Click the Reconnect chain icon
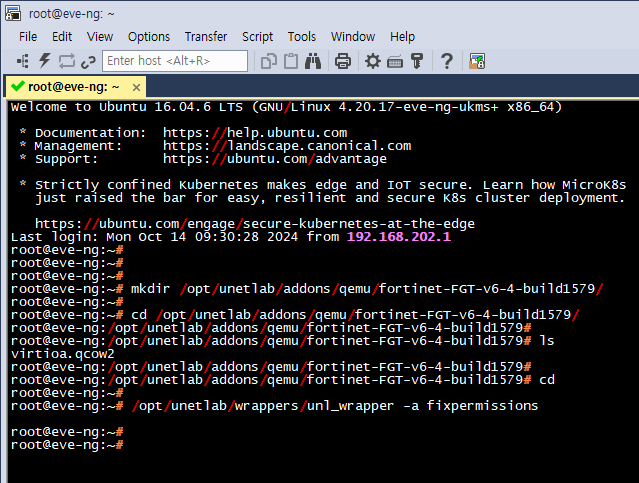Viewport: 639px width, 483px height. click(x=88, y=62)
